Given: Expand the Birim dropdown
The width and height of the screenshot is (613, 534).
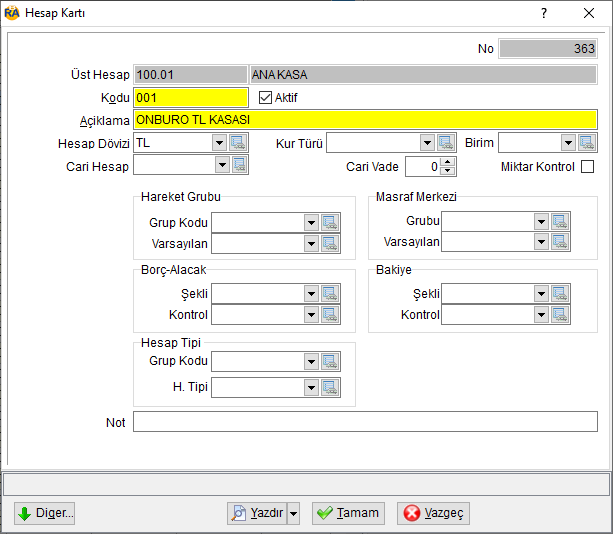Looking at the screenshot, I should (x=568, y=143).
